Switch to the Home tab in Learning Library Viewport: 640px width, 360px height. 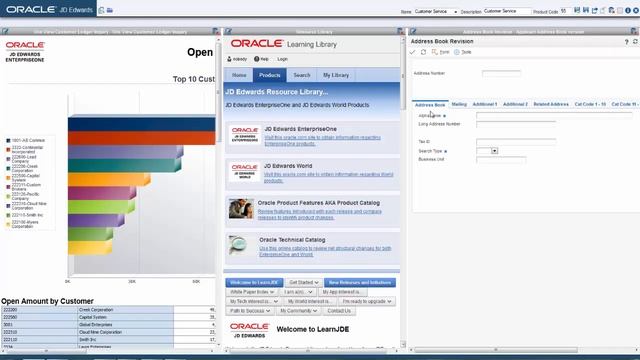tap(239, 75)
